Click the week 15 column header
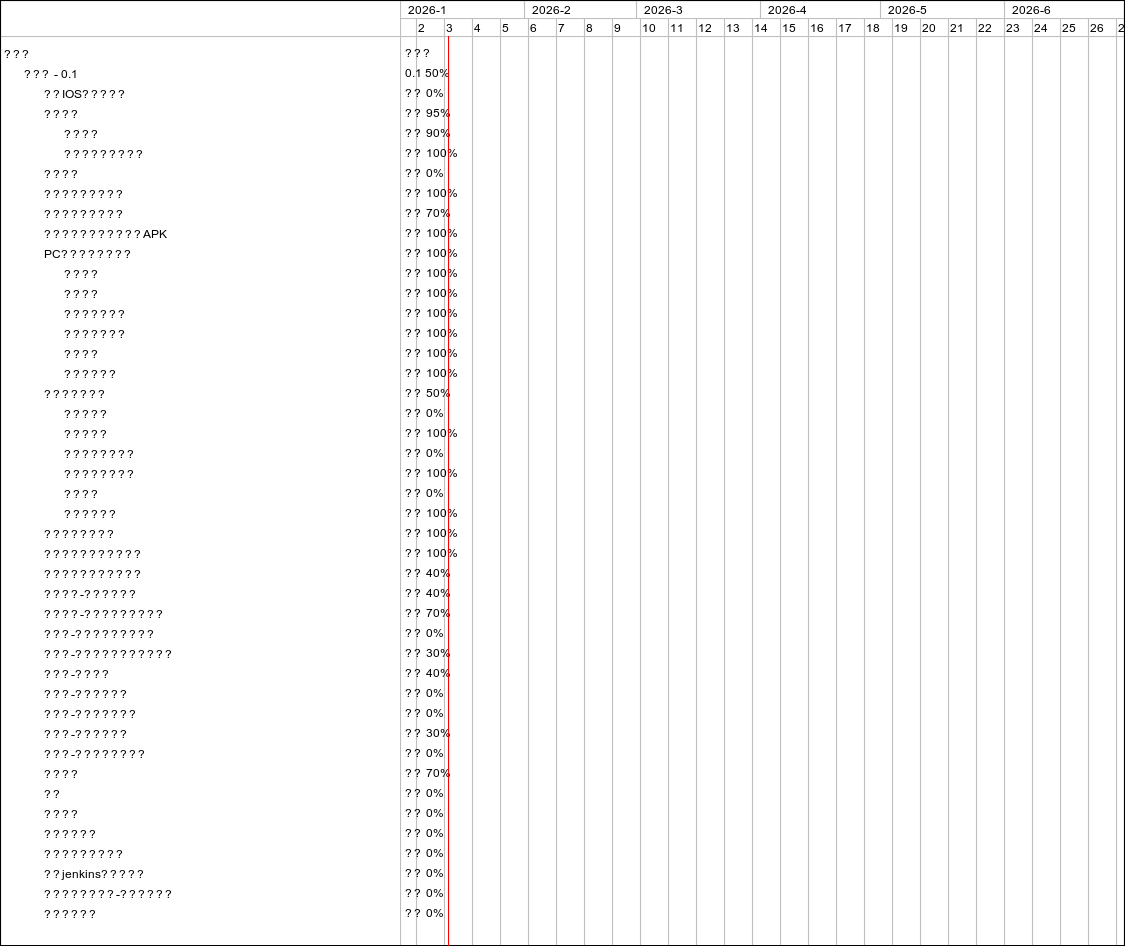The image size is (1125, 946). click(789, 28)
